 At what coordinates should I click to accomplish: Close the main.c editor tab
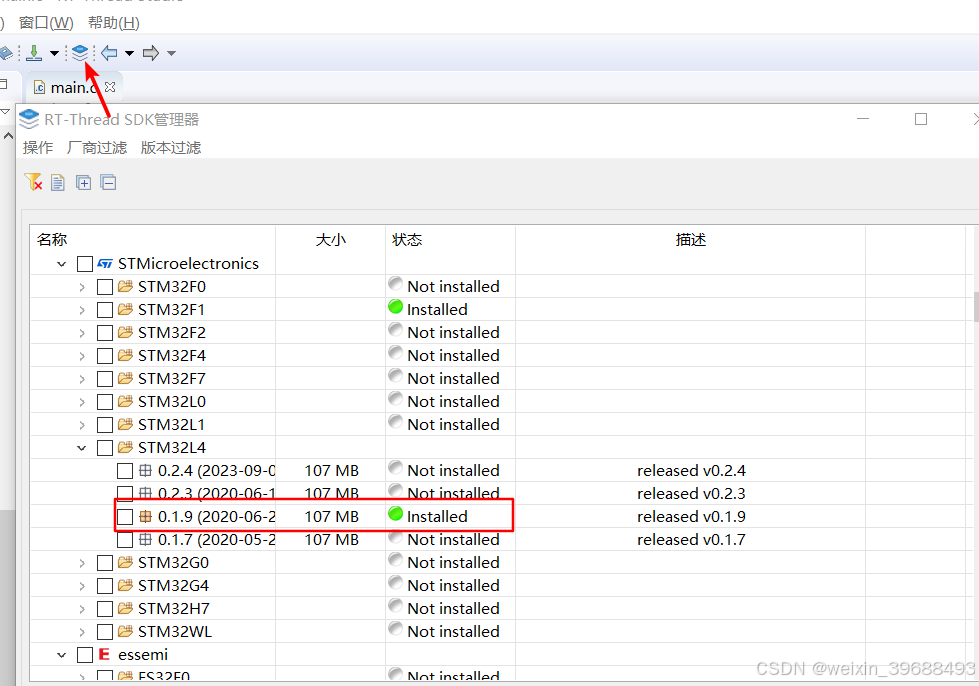click(111, 87)
